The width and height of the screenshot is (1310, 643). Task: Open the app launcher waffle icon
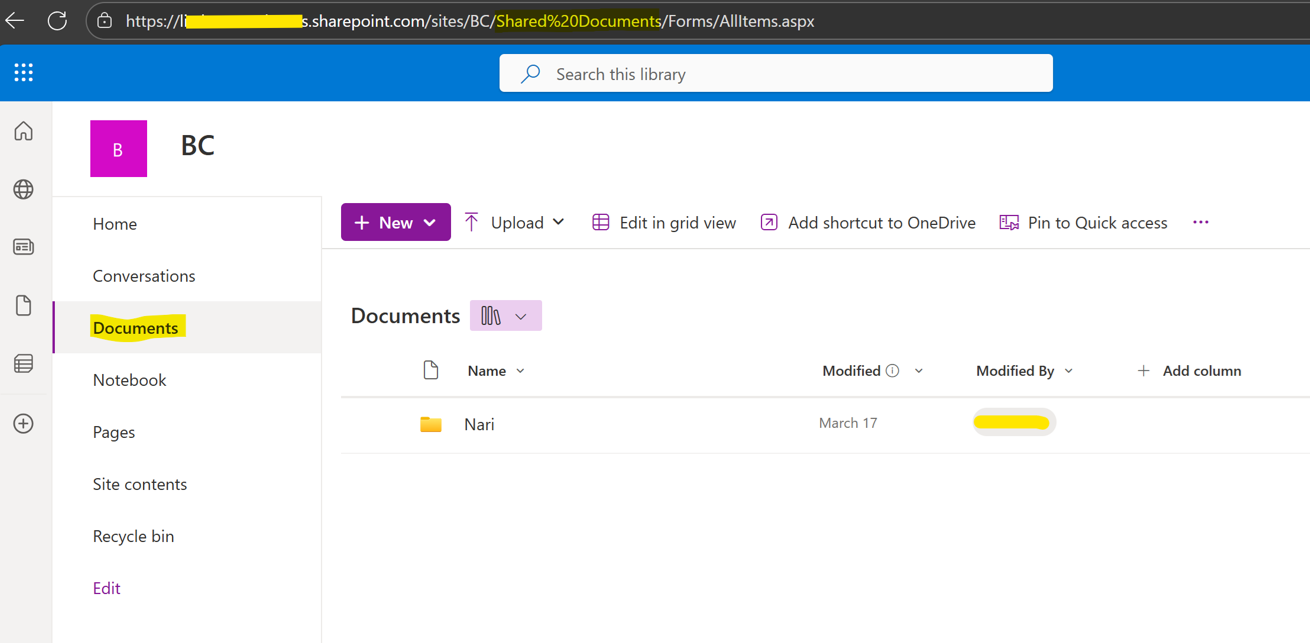point(24,73)
